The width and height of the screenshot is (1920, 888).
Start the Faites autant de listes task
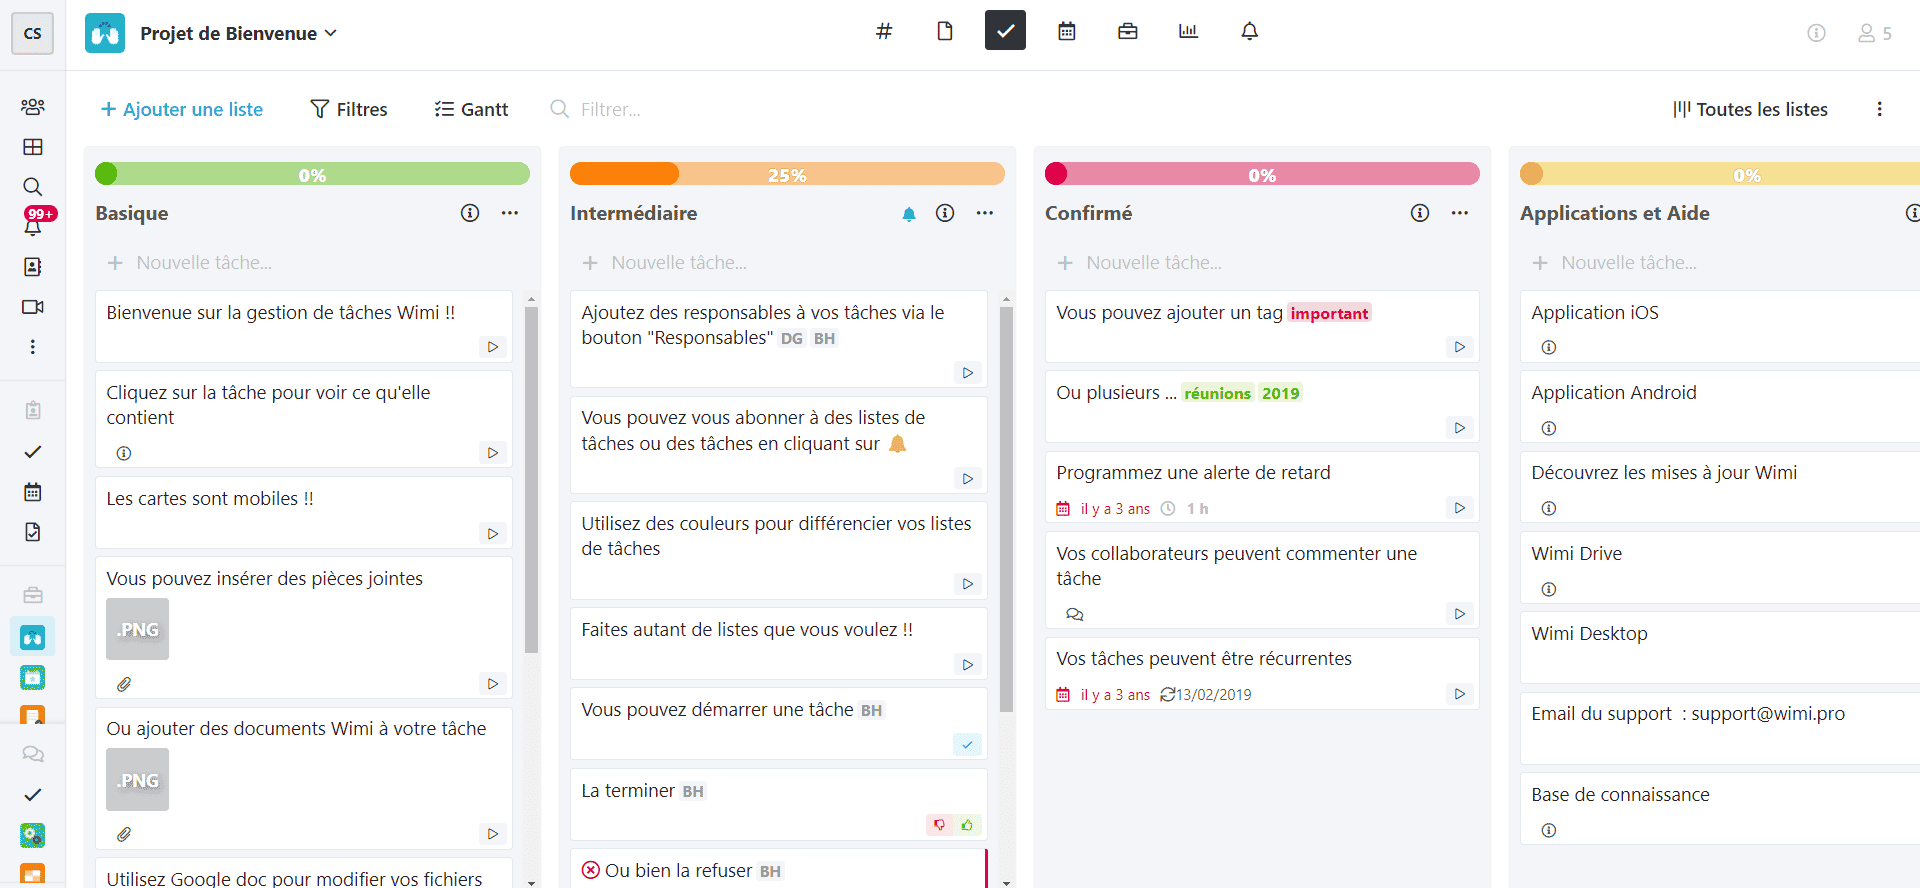click(968, 665)
